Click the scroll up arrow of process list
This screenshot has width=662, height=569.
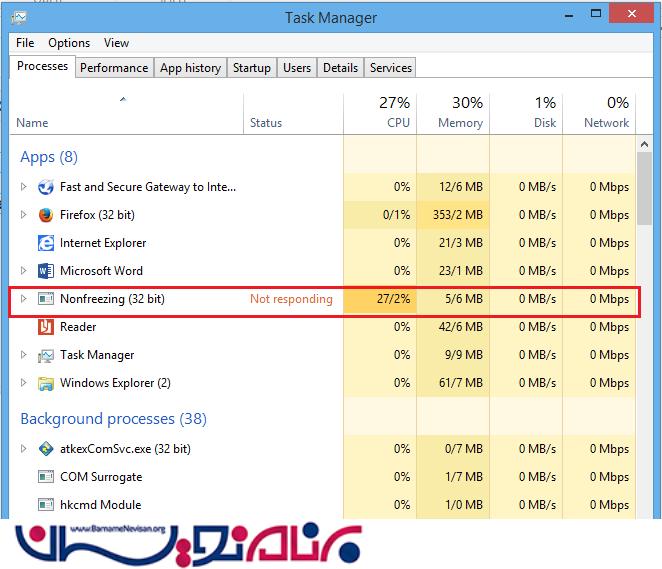[x=646, y=146]
